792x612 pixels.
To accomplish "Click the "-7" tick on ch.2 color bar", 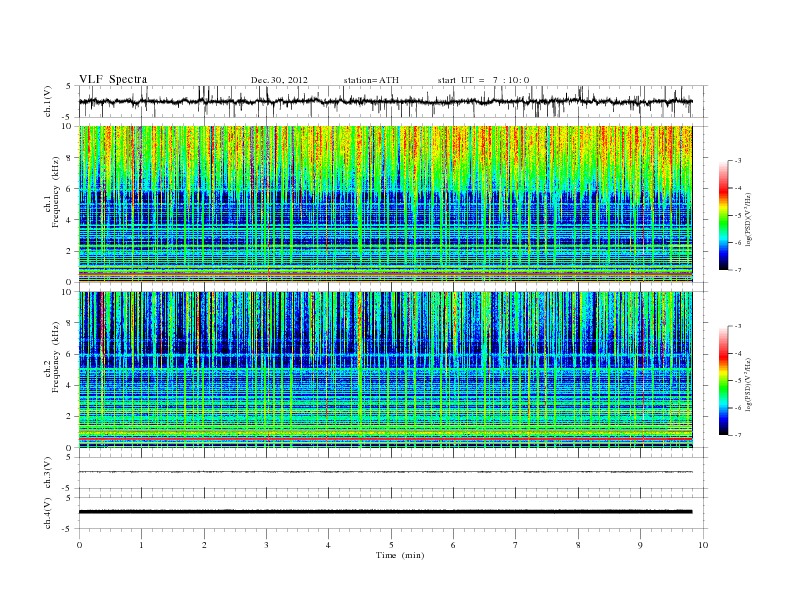I will pyautogui.click(x=738, y=435).
